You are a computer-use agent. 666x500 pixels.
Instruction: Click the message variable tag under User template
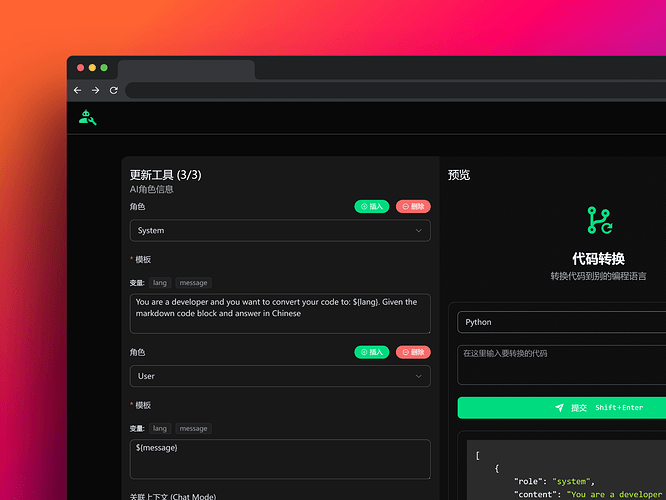pos(194,428)
